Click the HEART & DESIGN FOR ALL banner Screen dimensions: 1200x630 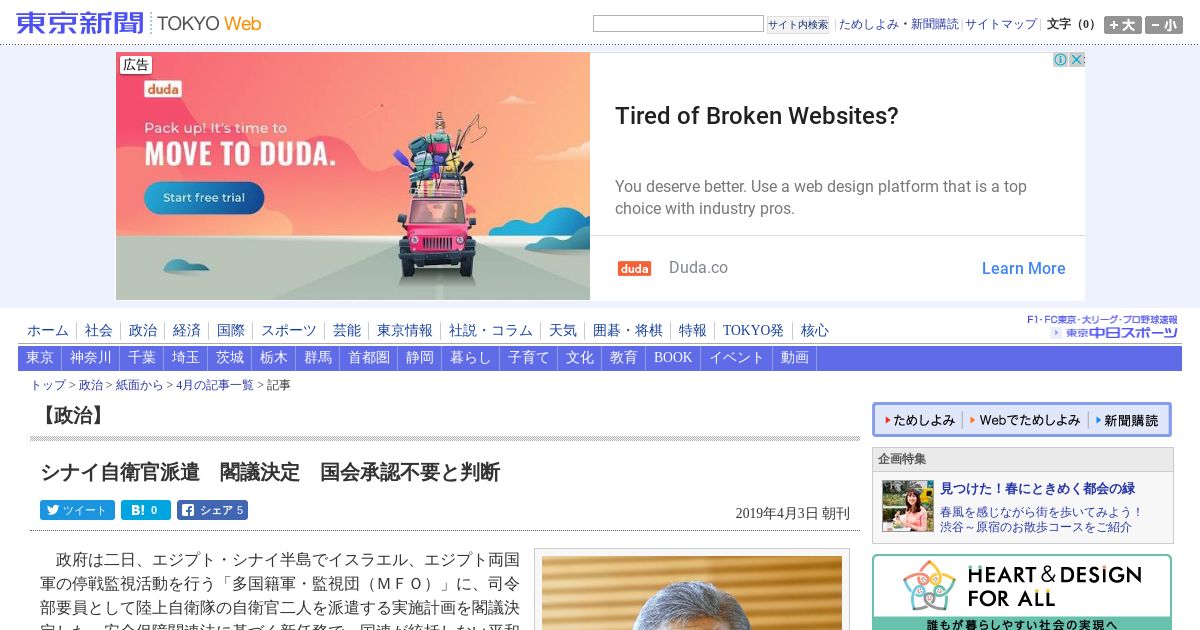(x=1022, y=592)
